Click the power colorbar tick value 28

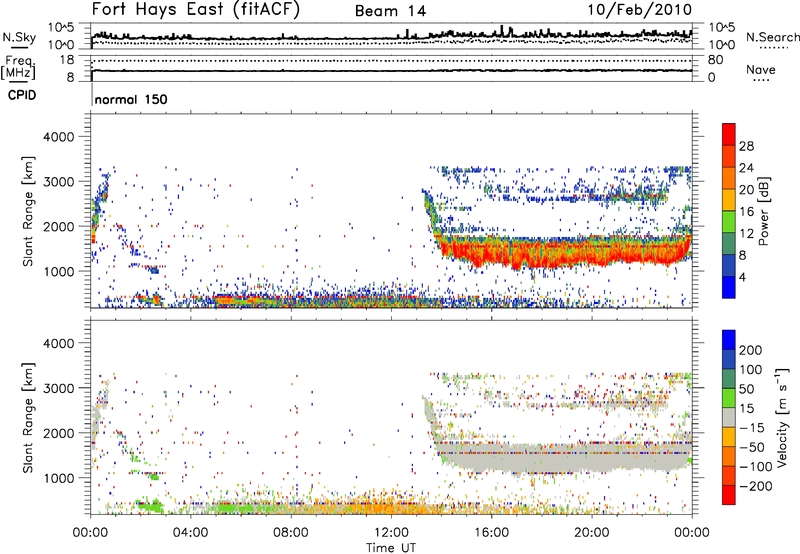tap(746, 146)
